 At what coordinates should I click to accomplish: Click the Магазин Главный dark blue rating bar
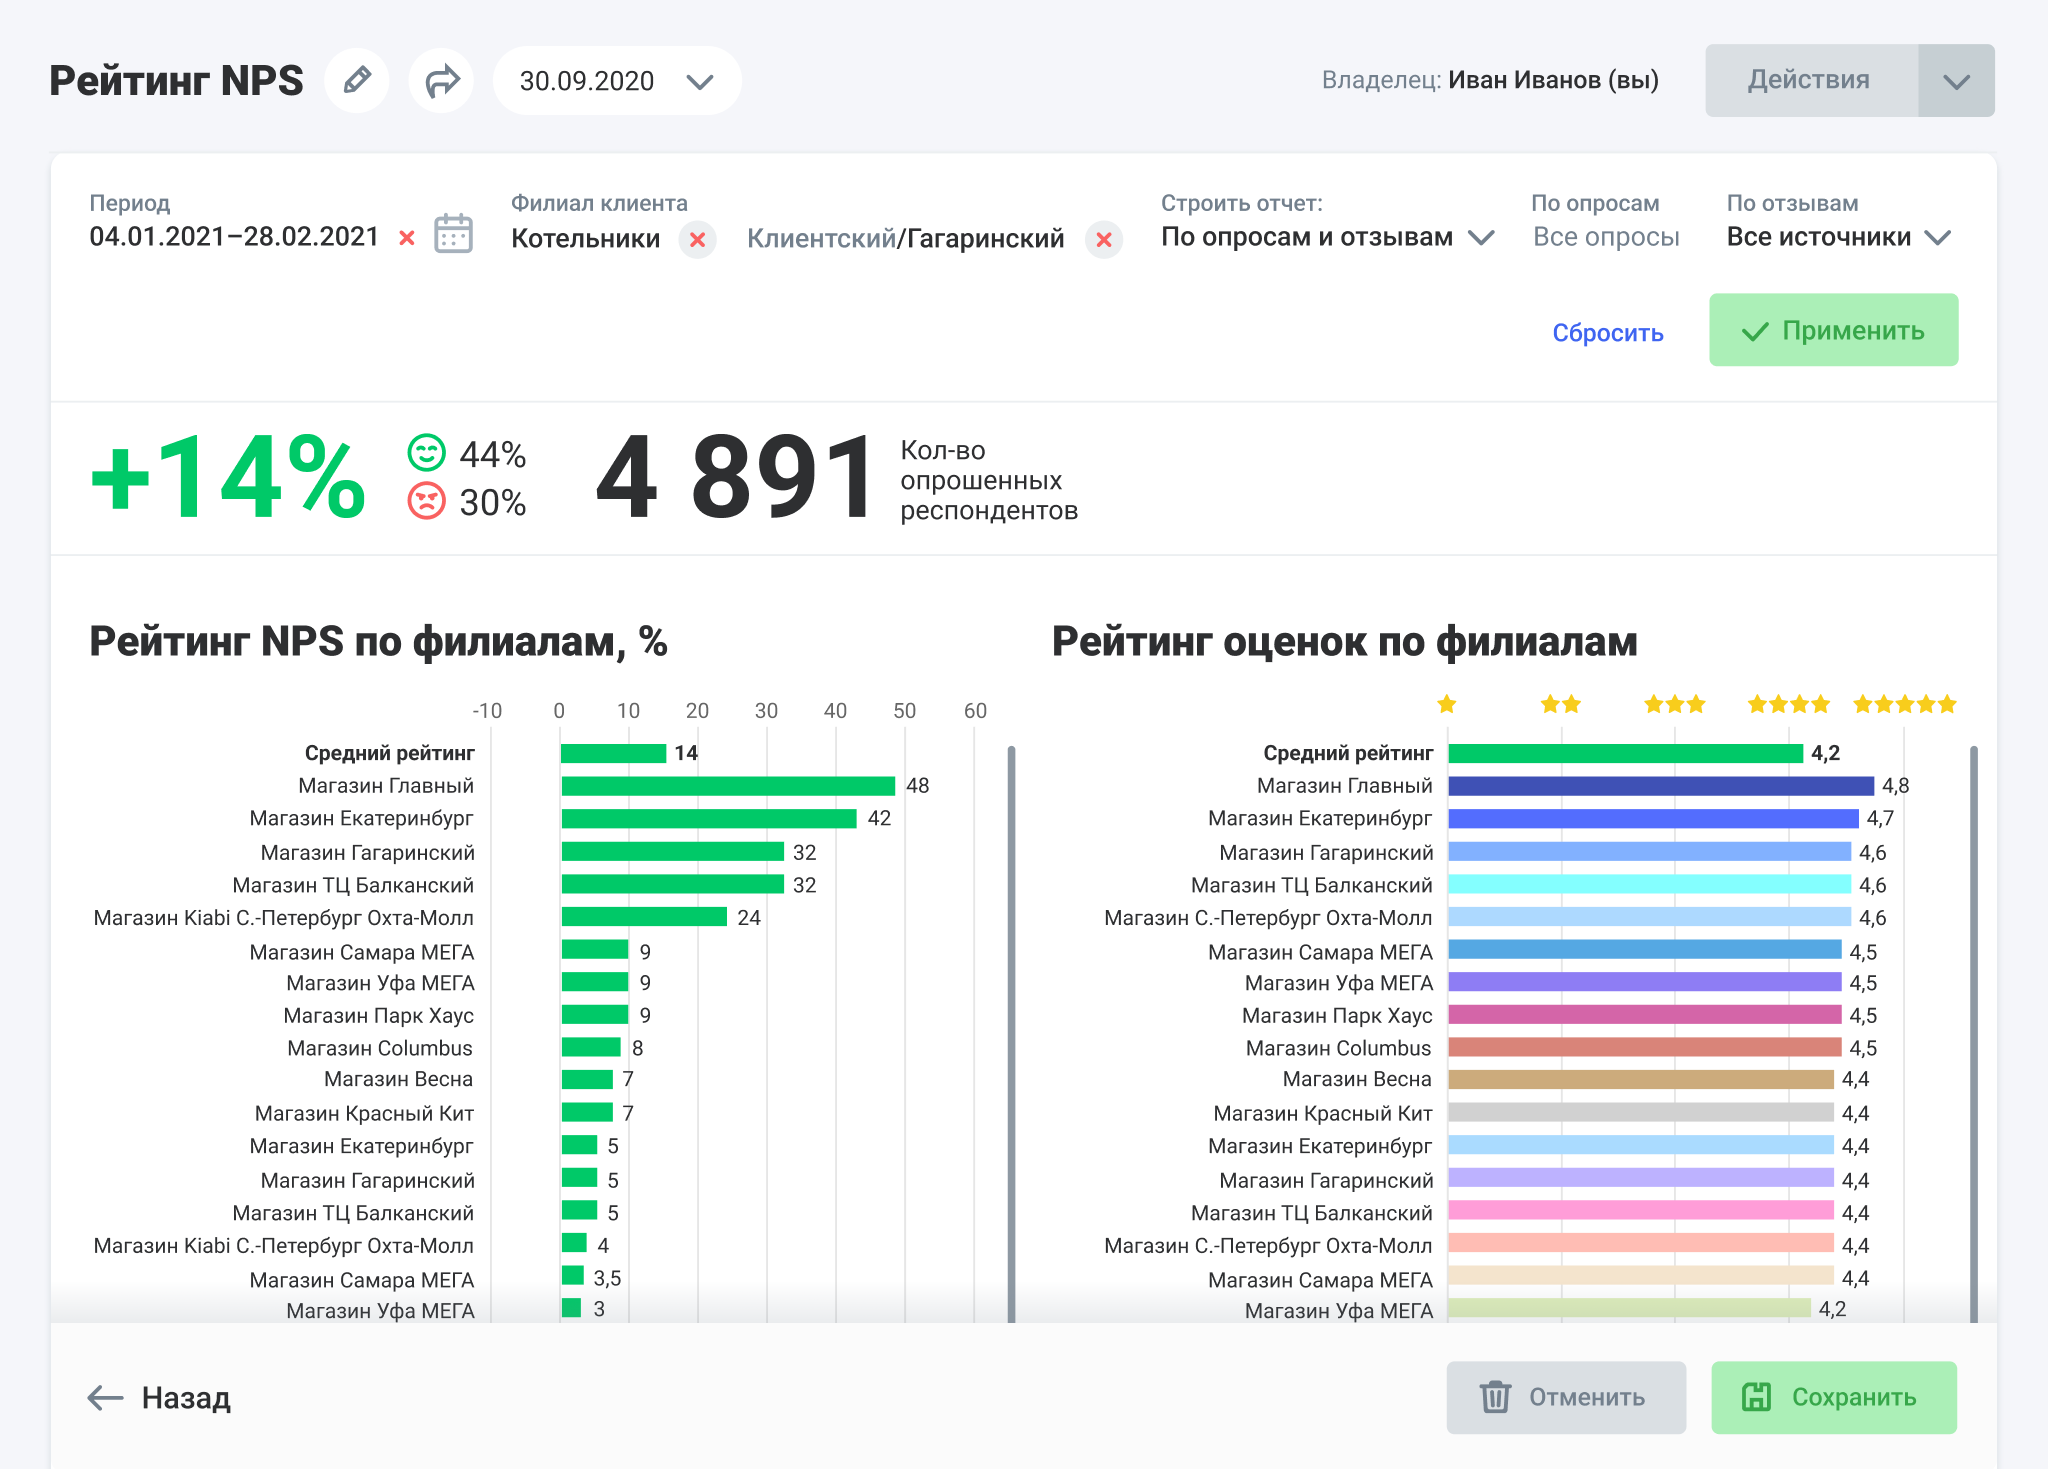tap(1660, 786)
